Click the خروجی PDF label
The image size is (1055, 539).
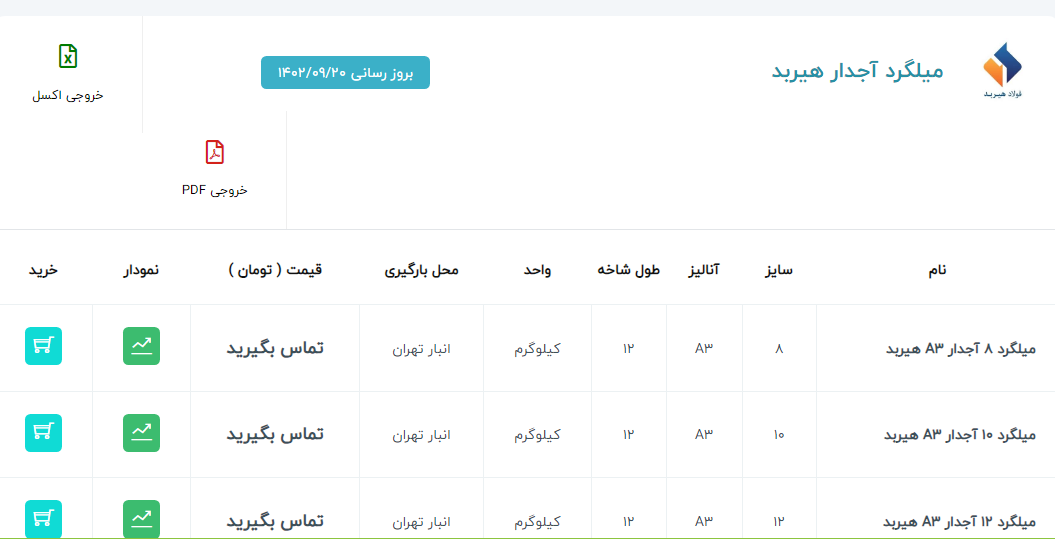tap(215, 190)
